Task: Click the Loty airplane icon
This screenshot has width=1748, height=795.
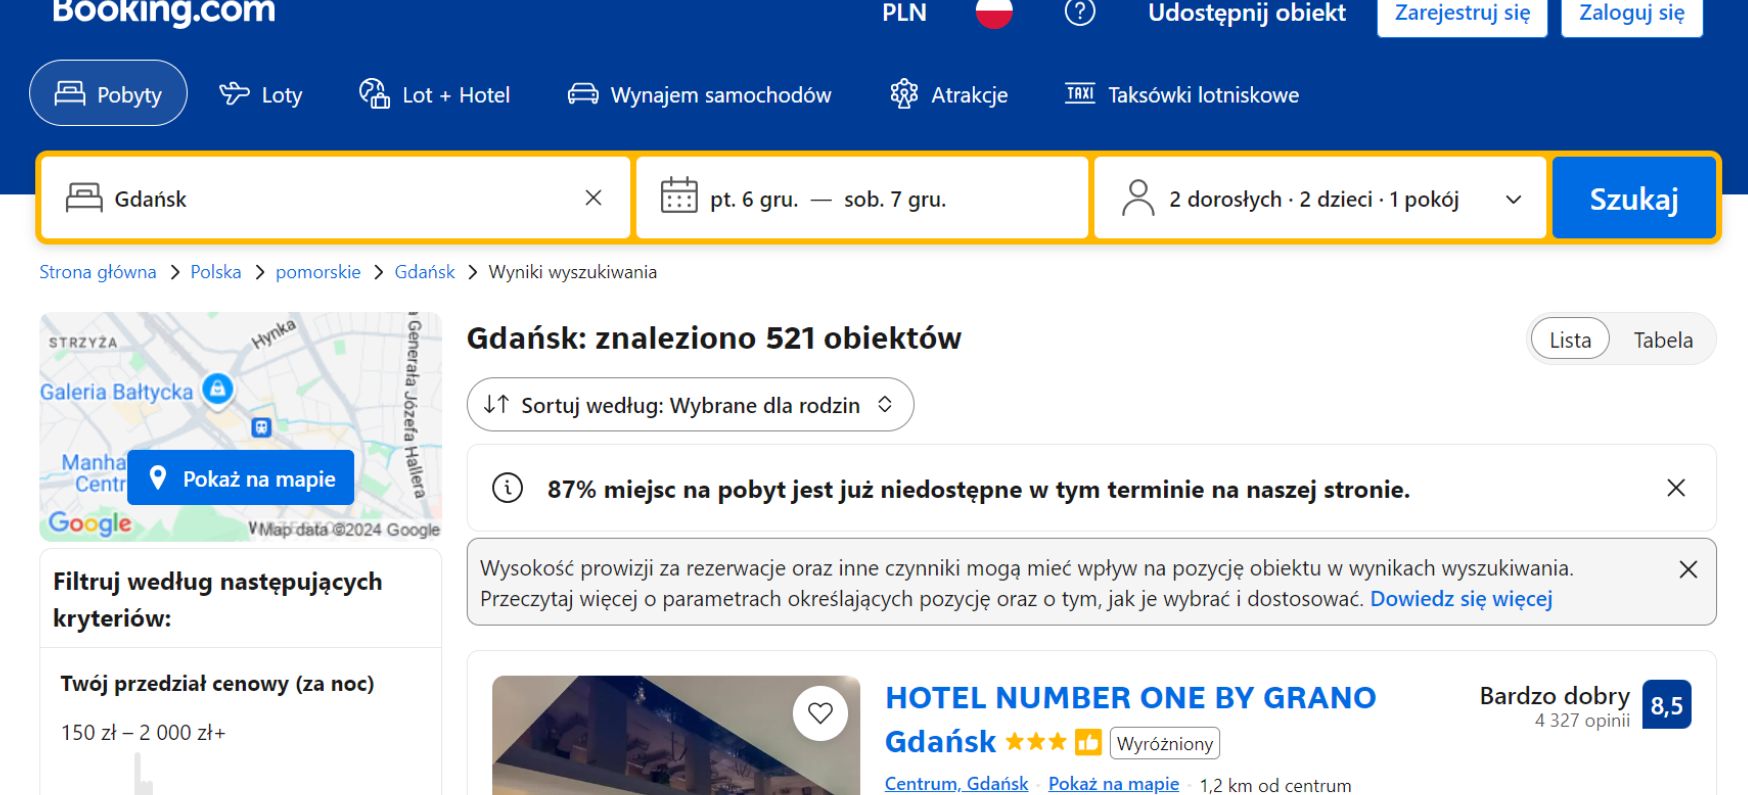Action: 234,94
